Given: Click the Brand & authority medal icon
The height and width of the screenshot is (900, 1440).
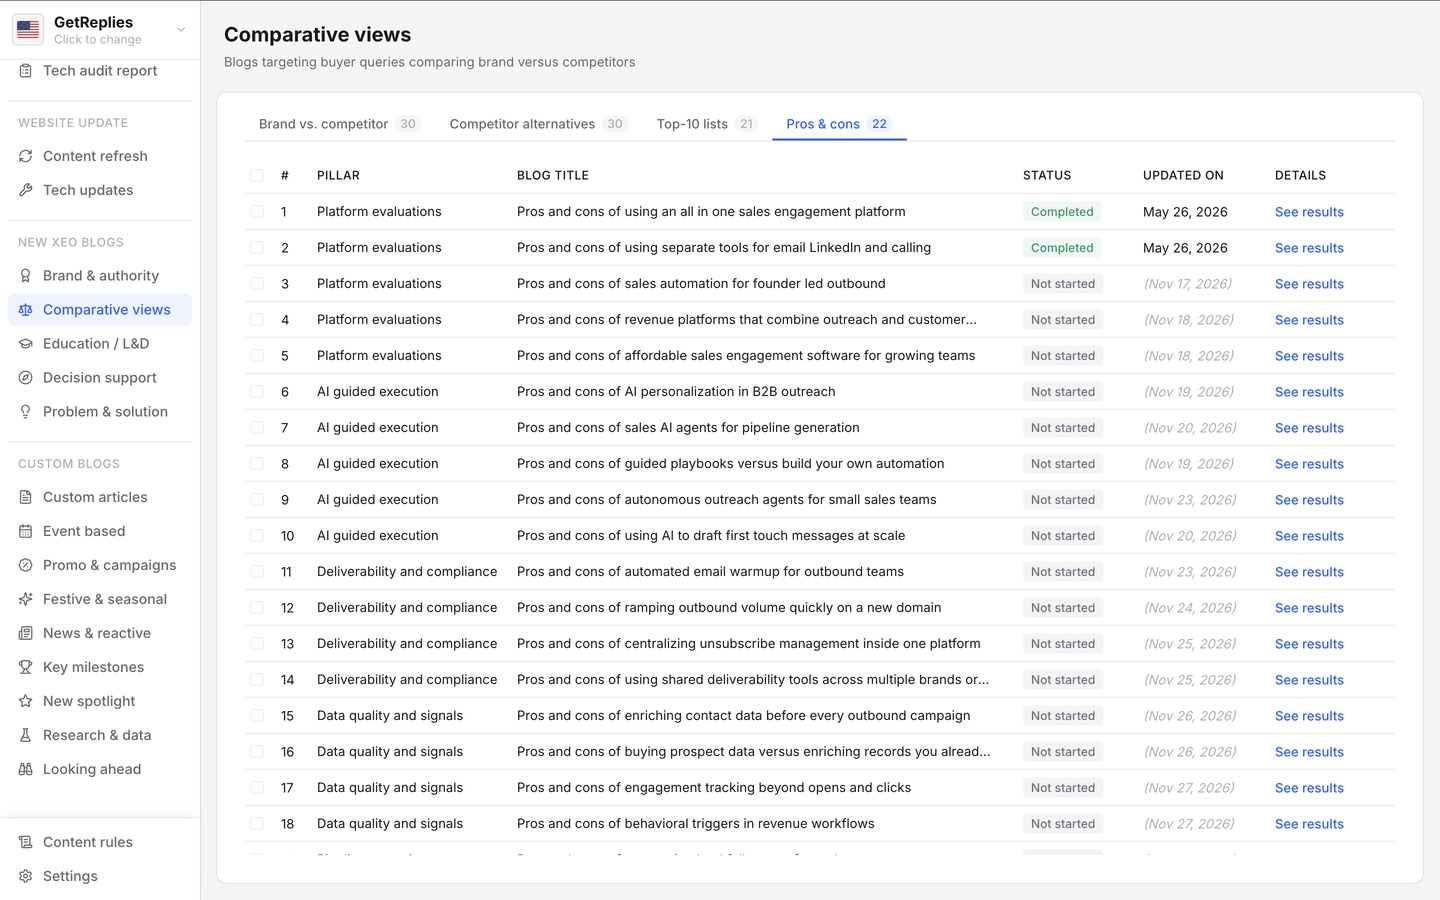Looking at the screenshot, I should [26, 276].
